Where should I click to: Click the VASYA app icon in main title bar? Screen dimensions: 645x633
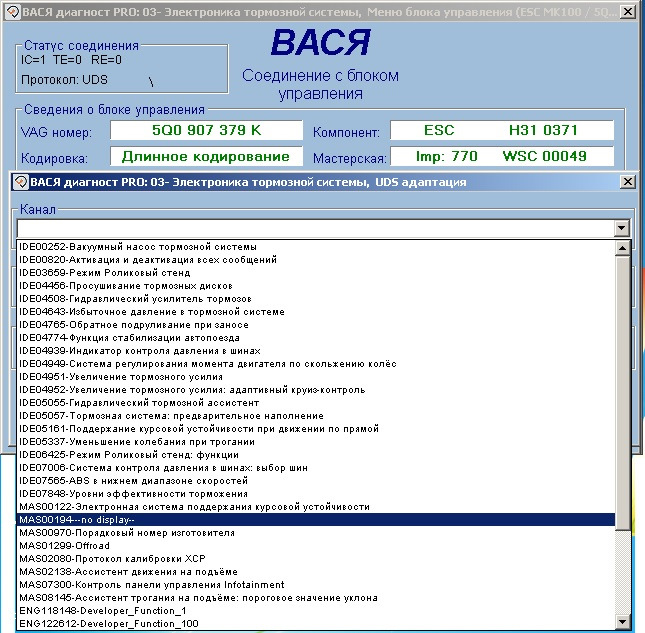(12, 12)
